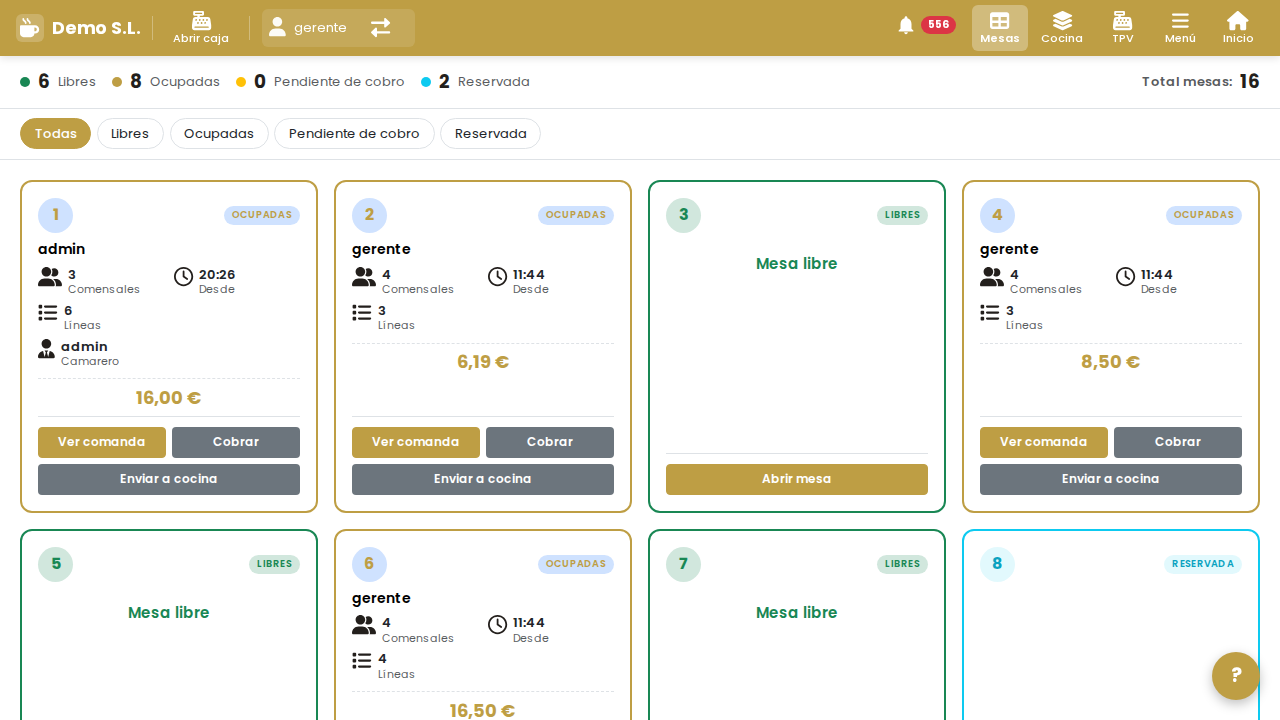Filter tables by Libres

130,134
